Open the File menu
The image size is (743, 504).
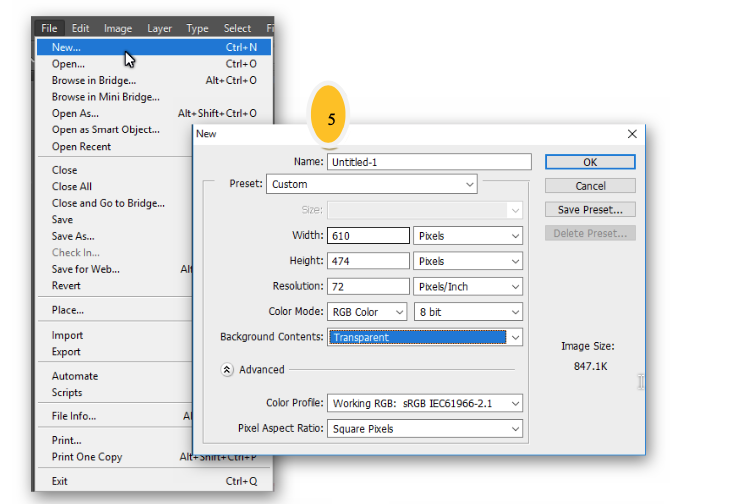(x=49, y=28)
